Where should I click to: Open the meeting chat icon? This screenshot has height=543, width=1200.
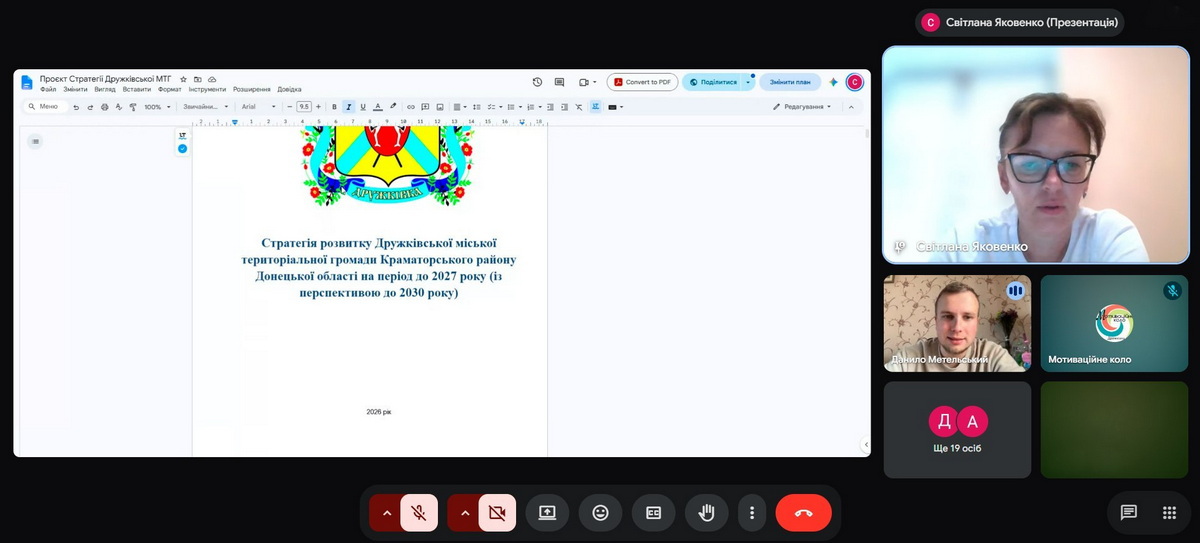click(x=1129, y=513)
